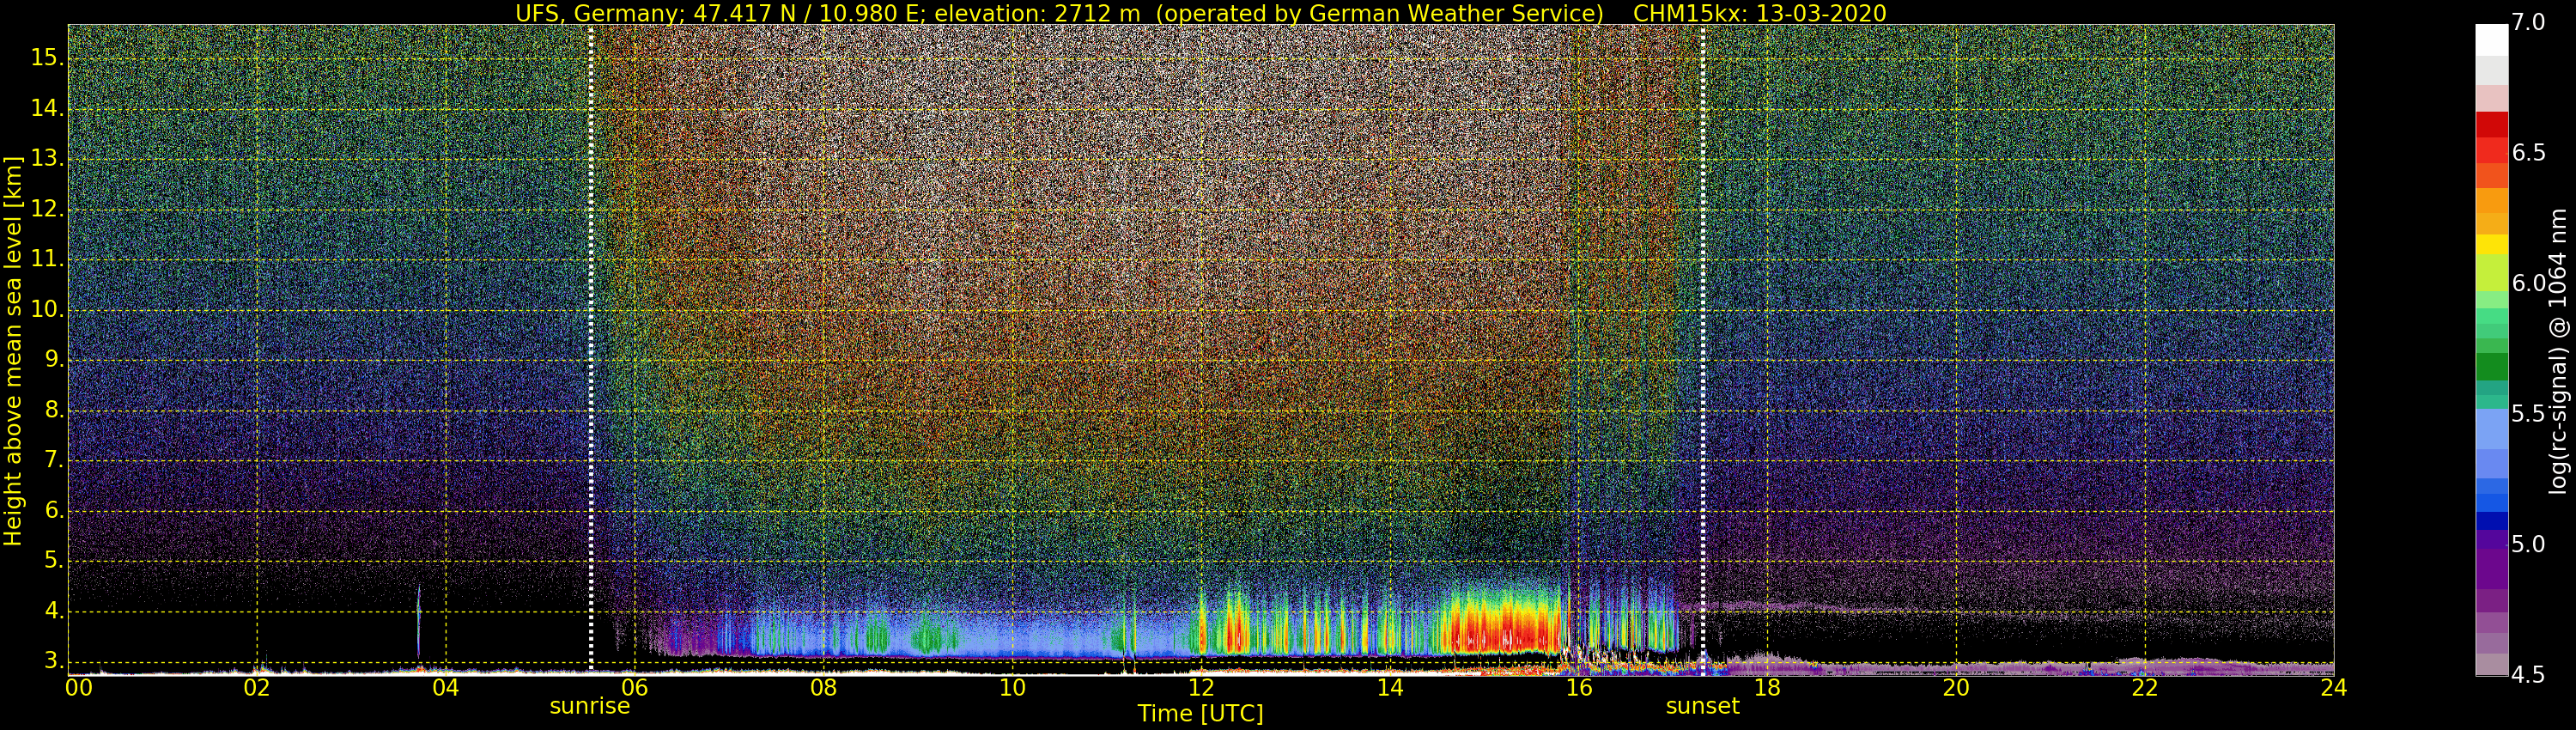Click the 24 hour tick label on time axis
This screenshot has height=730, width=2576.
coord(2333,688)
